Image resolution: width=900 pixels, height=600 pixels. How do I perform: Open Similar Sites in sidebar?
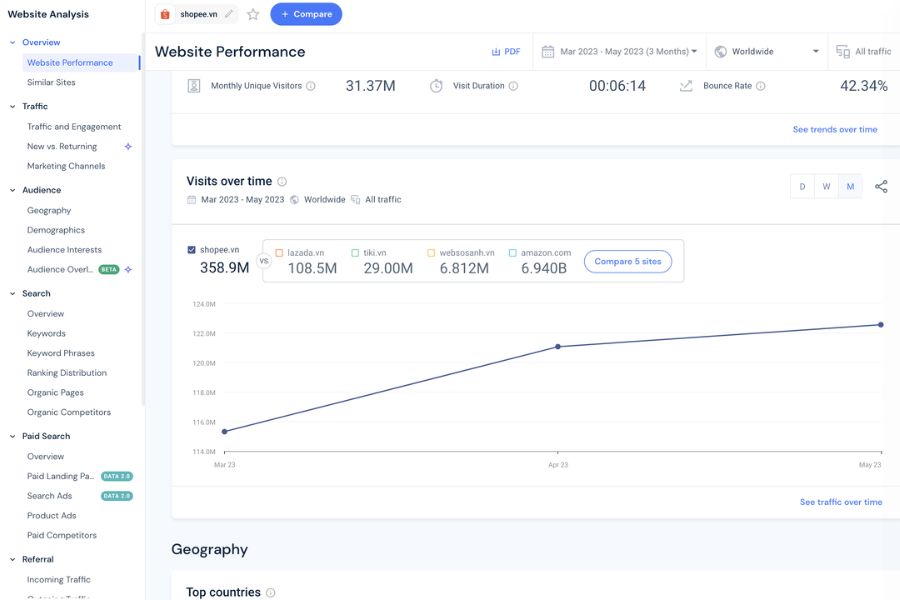[51, 83]
